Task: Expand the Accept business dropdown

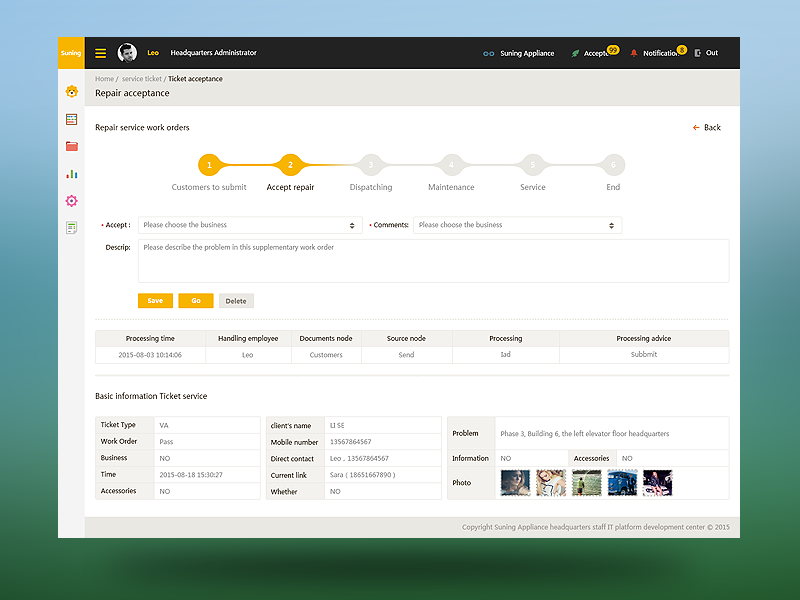Action: [249, 225]
